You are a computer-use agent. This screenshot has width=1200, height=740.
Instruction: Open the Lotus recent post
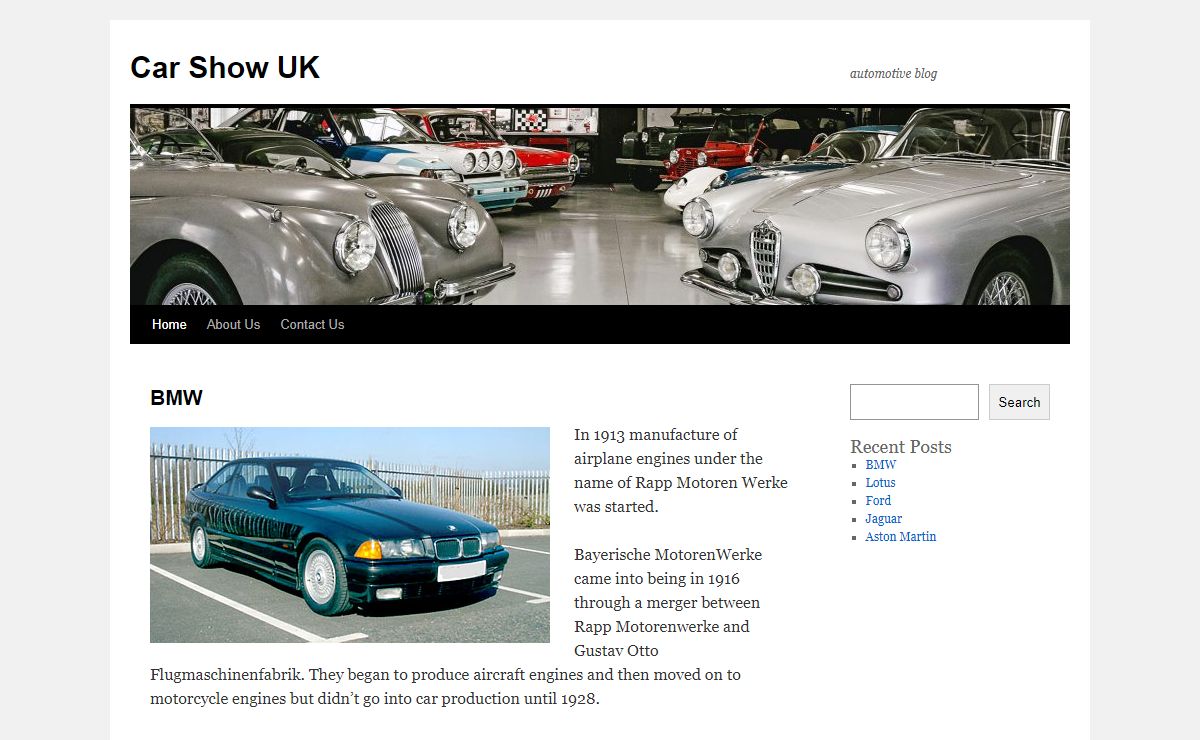pos(881,483)
